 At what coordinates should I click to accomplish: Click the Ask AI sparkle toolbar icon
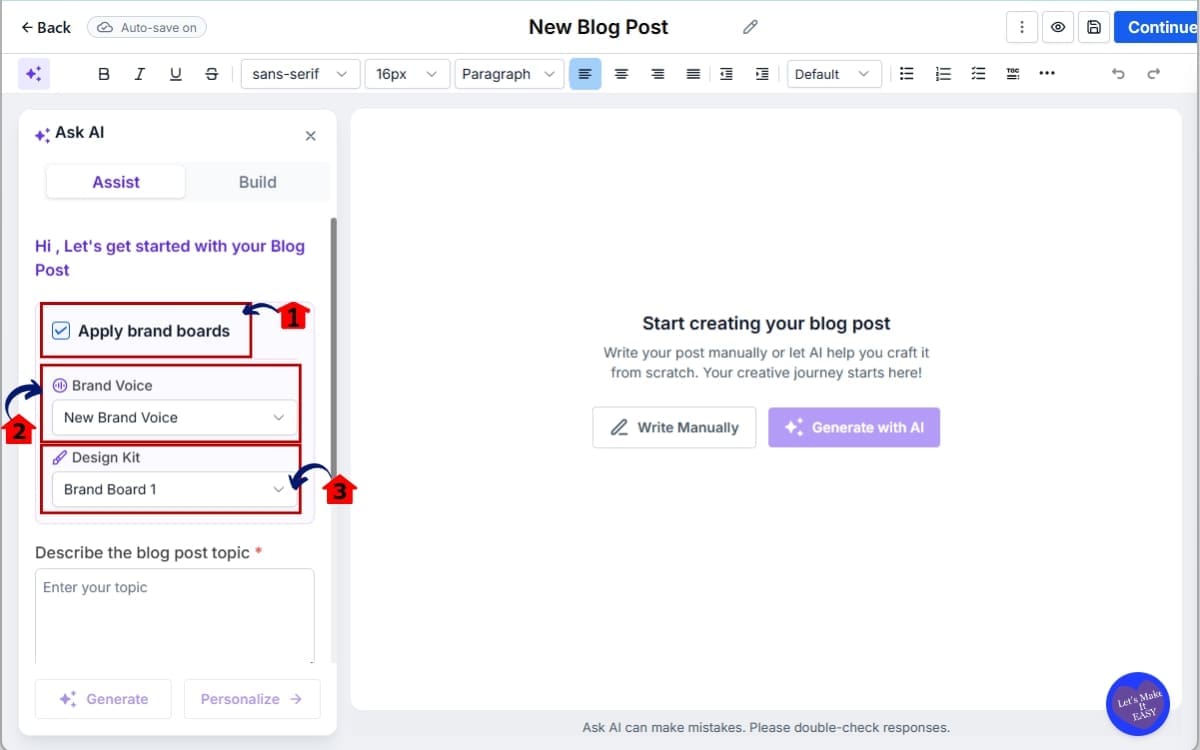click(x=33, y=74)
